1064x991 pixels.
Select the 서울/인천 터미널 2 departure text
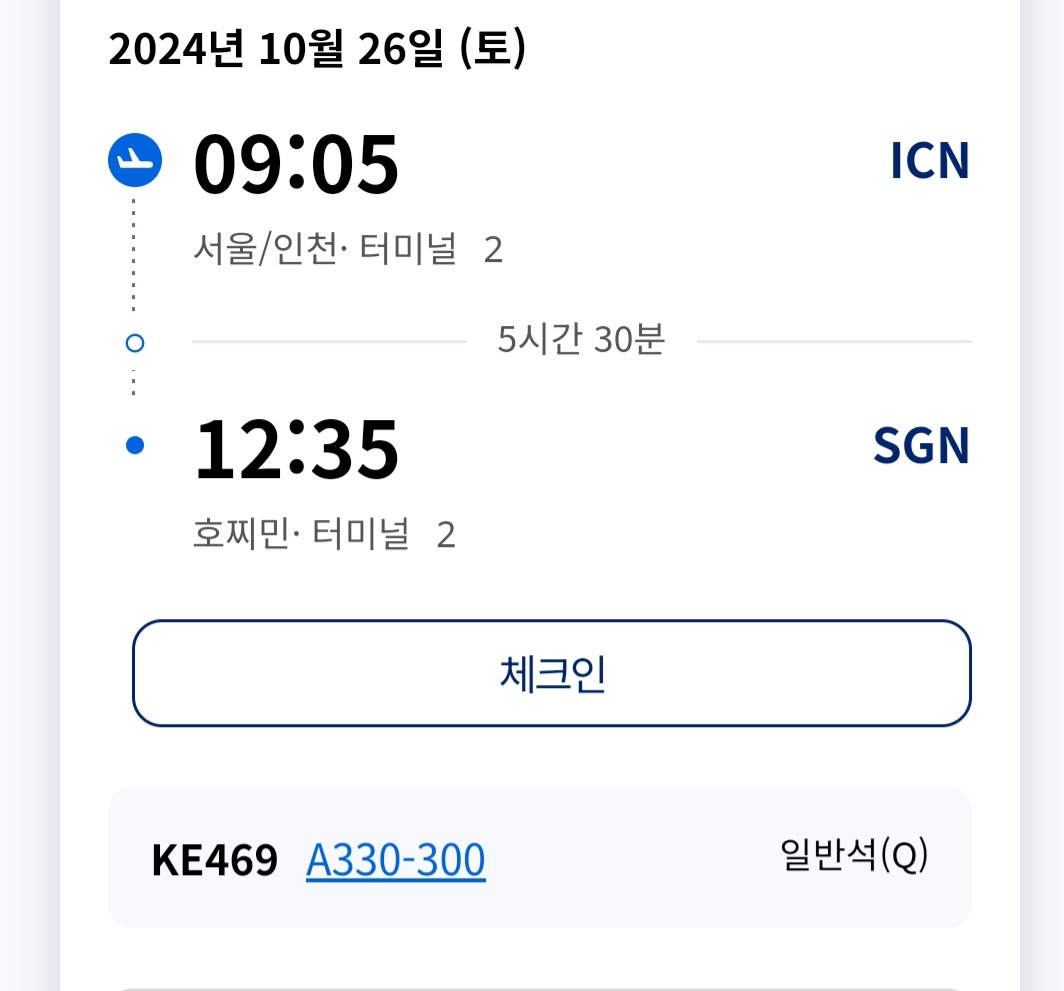coord(347,250)
